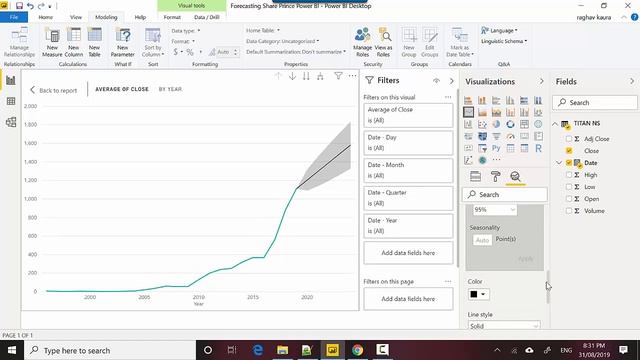Open the Format ribbon tab
The height and width of the screenshot is (360, 640).
172,17
